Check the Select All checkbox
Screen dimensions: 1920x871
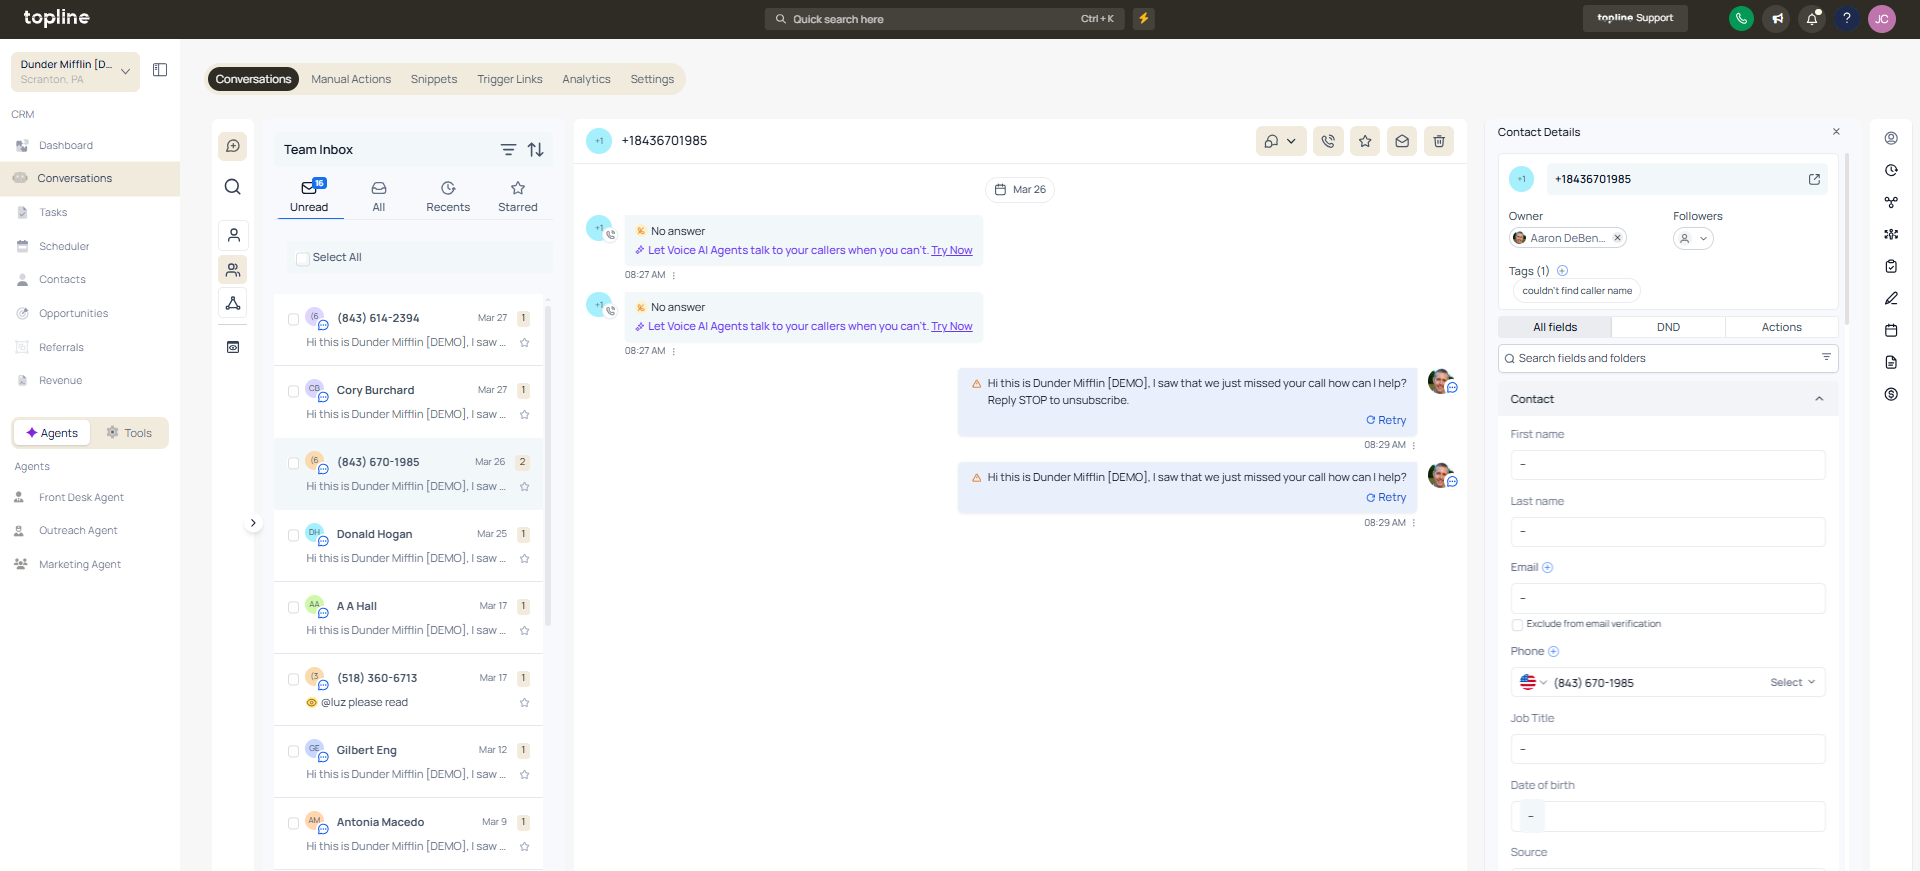(x=303, y=259)
